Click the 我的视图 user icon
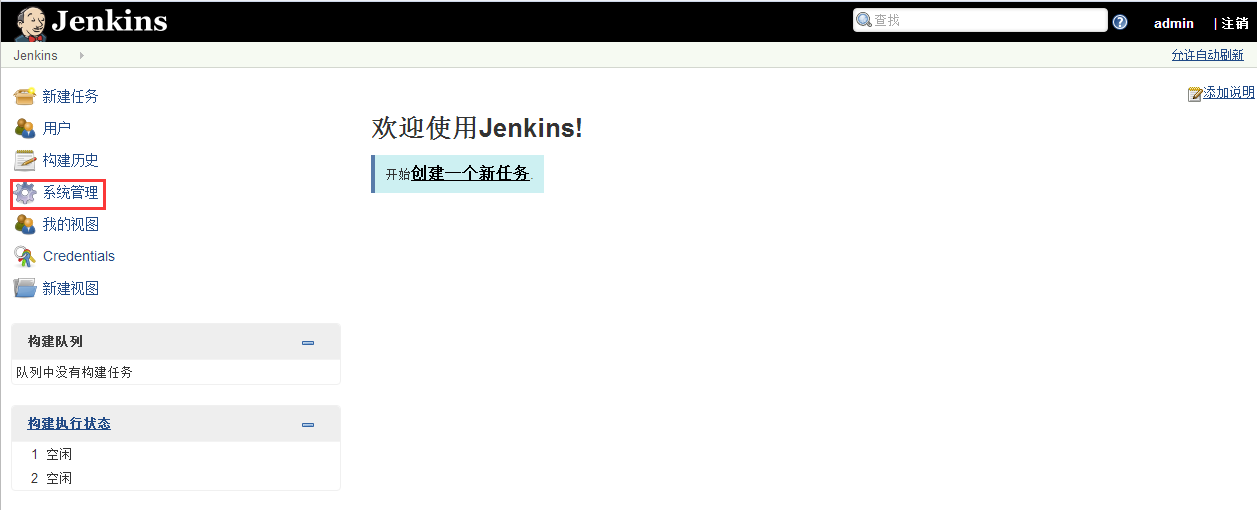The image size is (1257, 510). click(25, 224)
